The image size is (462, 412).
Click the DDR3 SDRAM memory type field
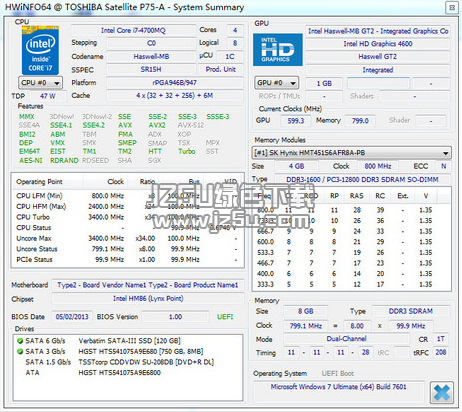411,311
